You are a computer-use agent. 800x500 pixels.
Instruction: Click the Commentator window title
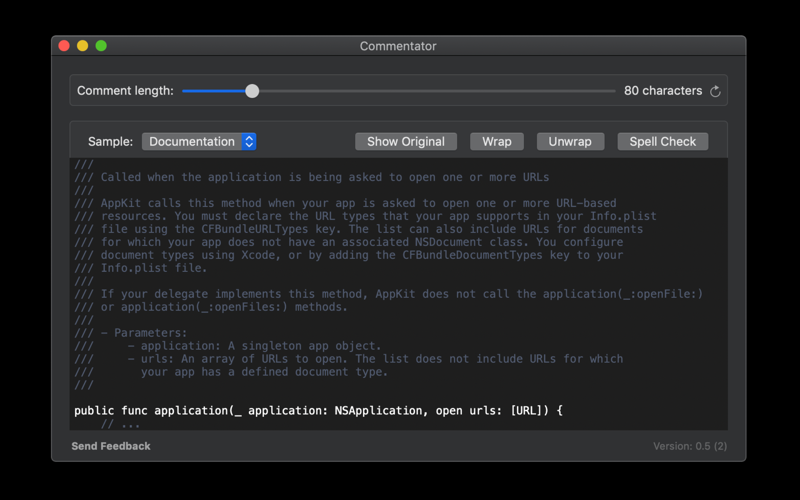coord(398,46)
